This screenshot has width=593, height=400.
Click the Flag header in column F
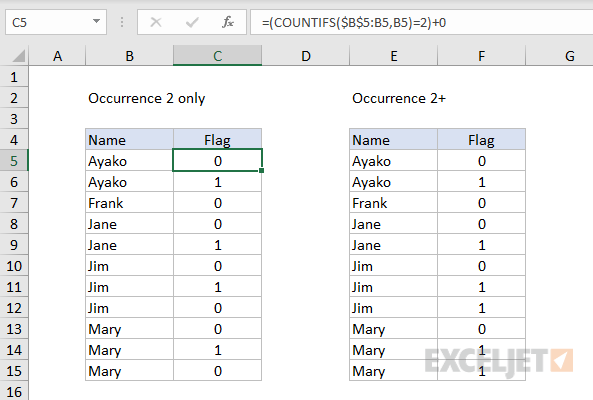click(481, 140)
